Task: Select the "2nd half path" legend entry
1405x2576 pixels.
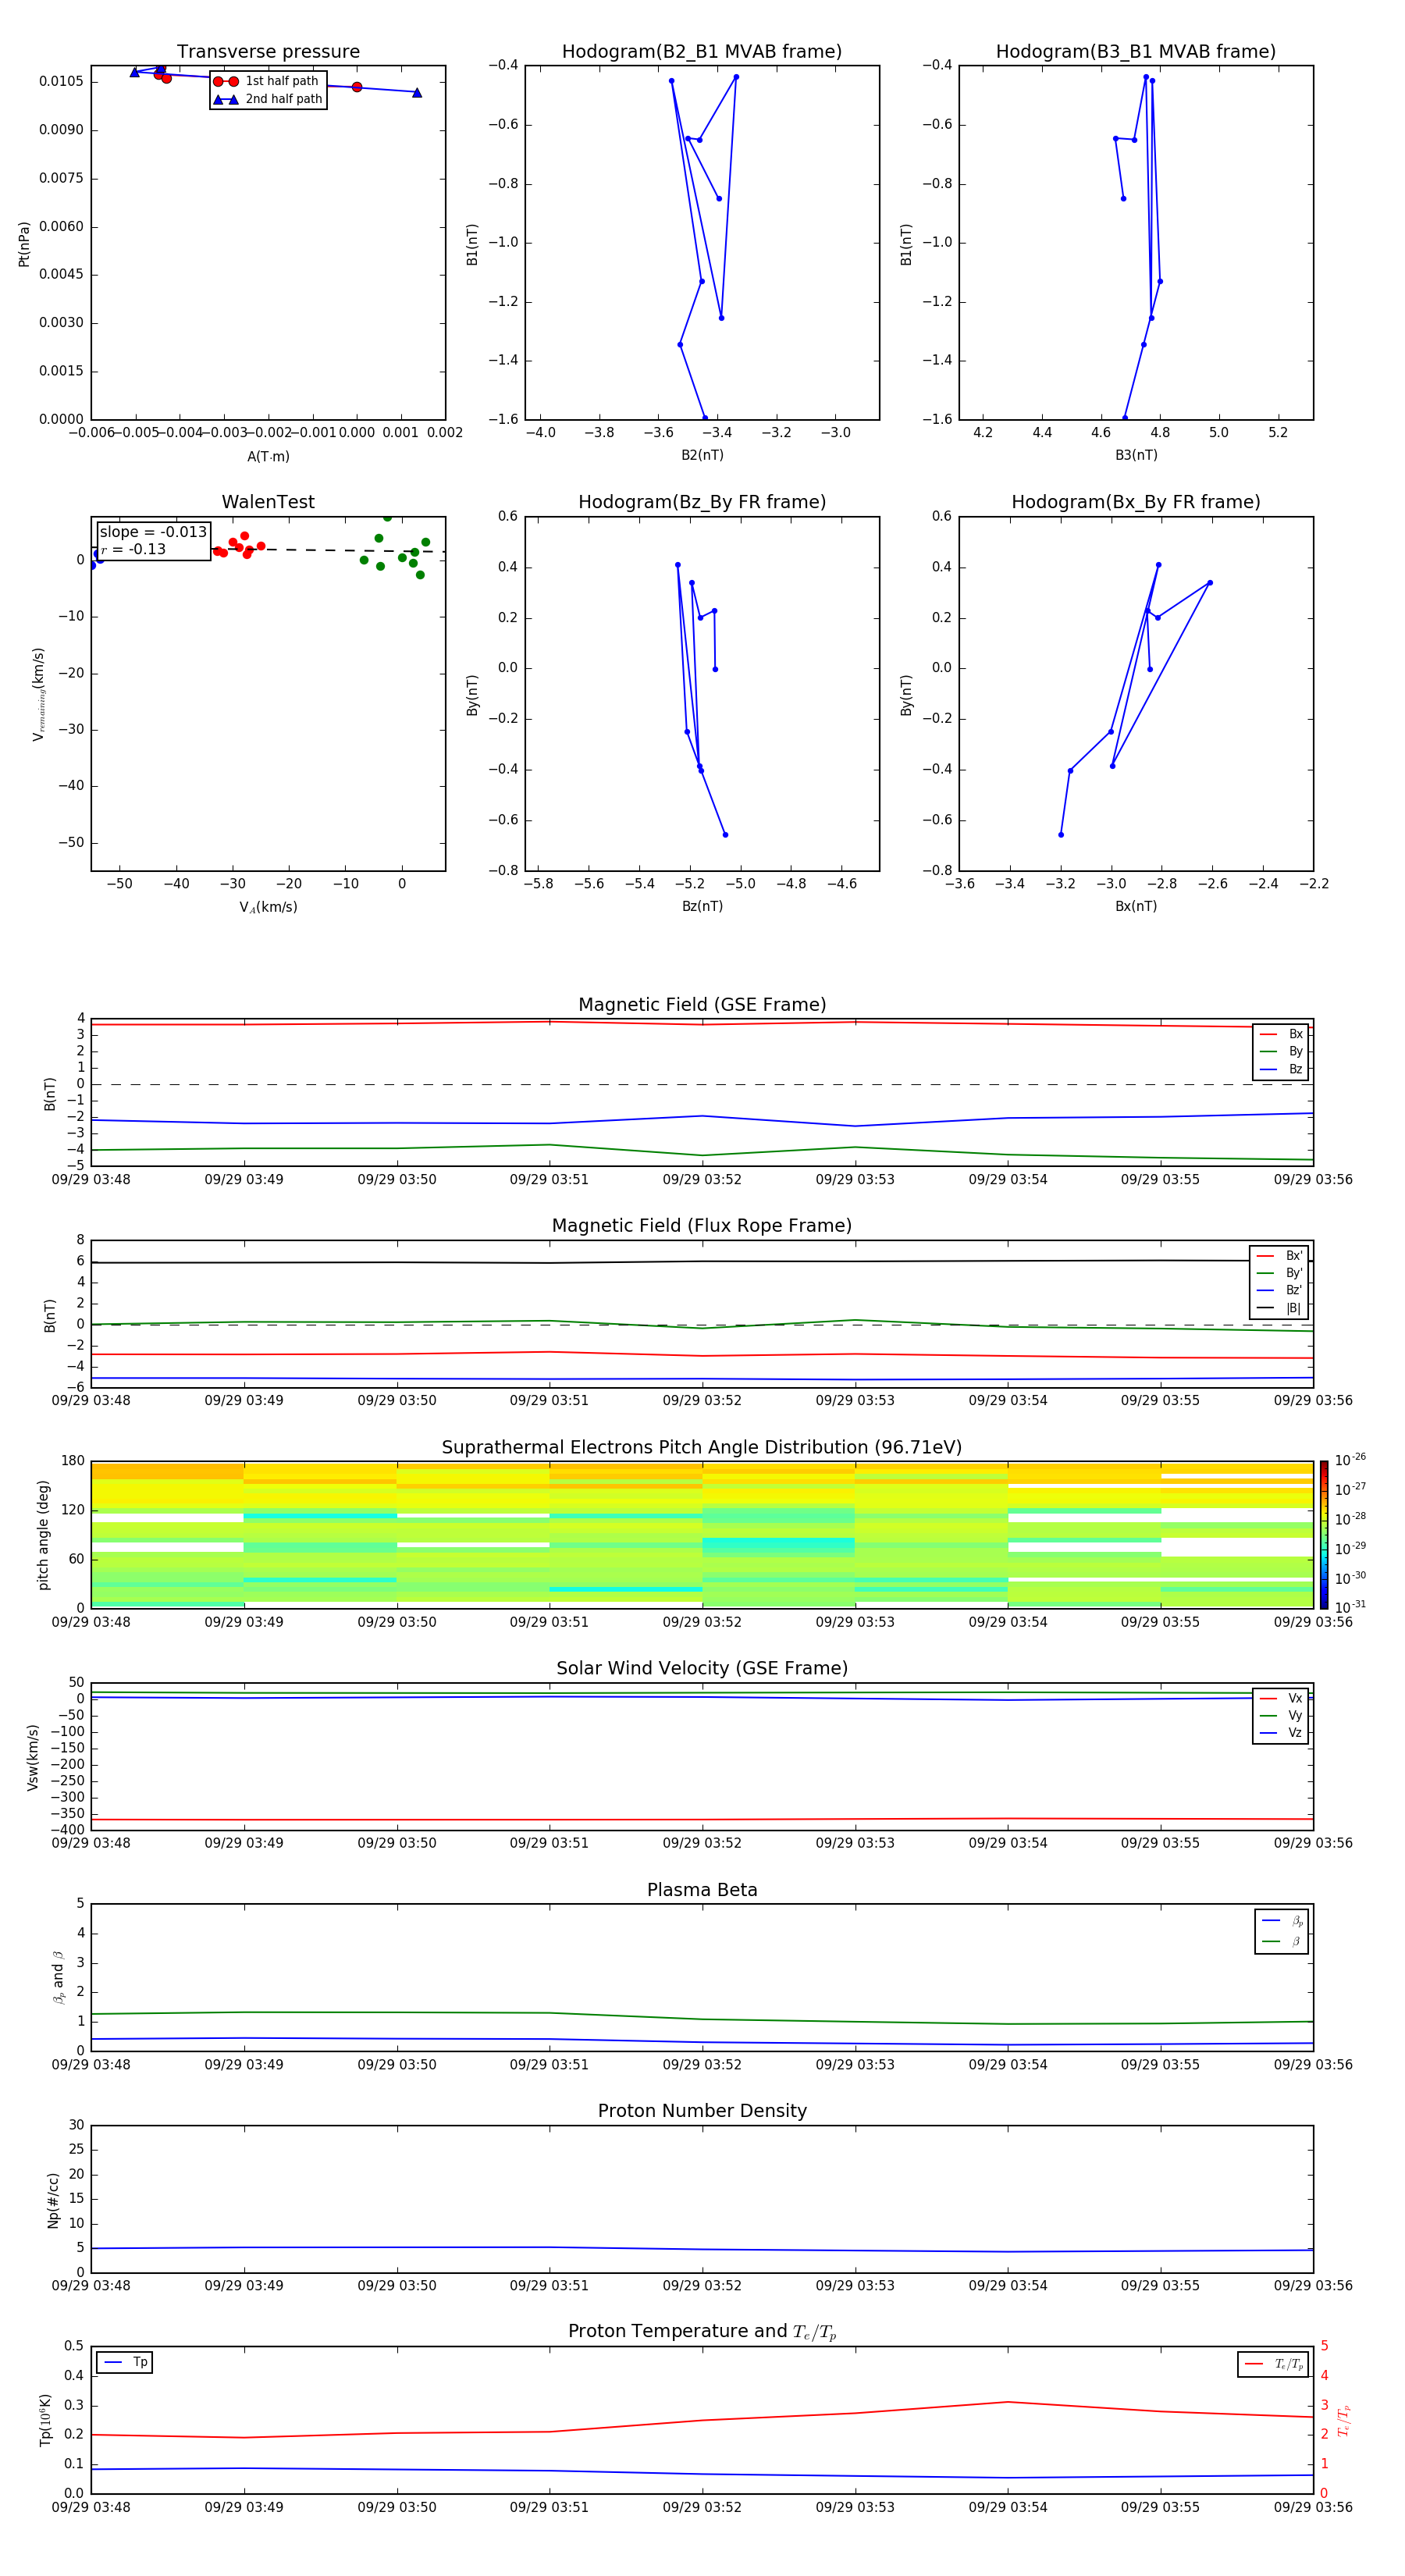Action: click(x=267, y=99)
